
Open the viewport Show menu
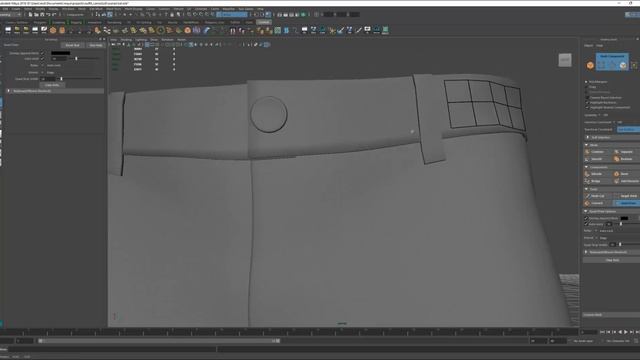(x=154, y=40)
